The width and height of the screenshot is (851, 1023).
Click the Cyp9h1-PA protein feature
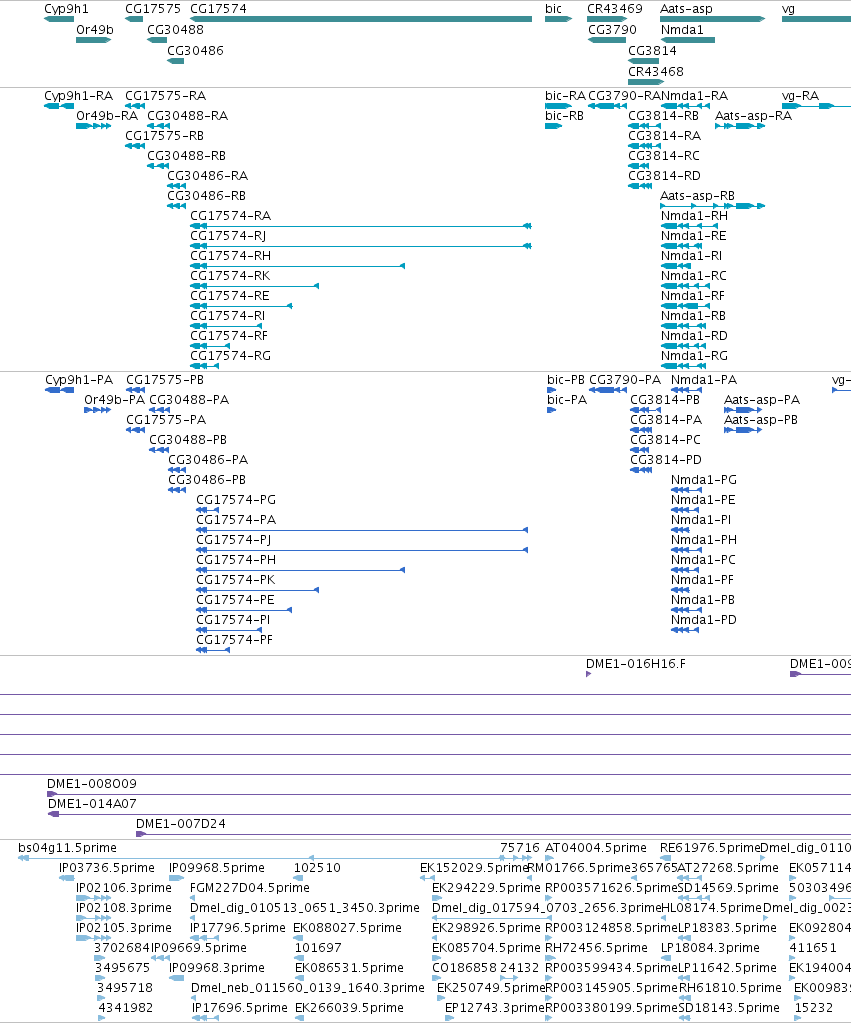[x=59, y=389]
